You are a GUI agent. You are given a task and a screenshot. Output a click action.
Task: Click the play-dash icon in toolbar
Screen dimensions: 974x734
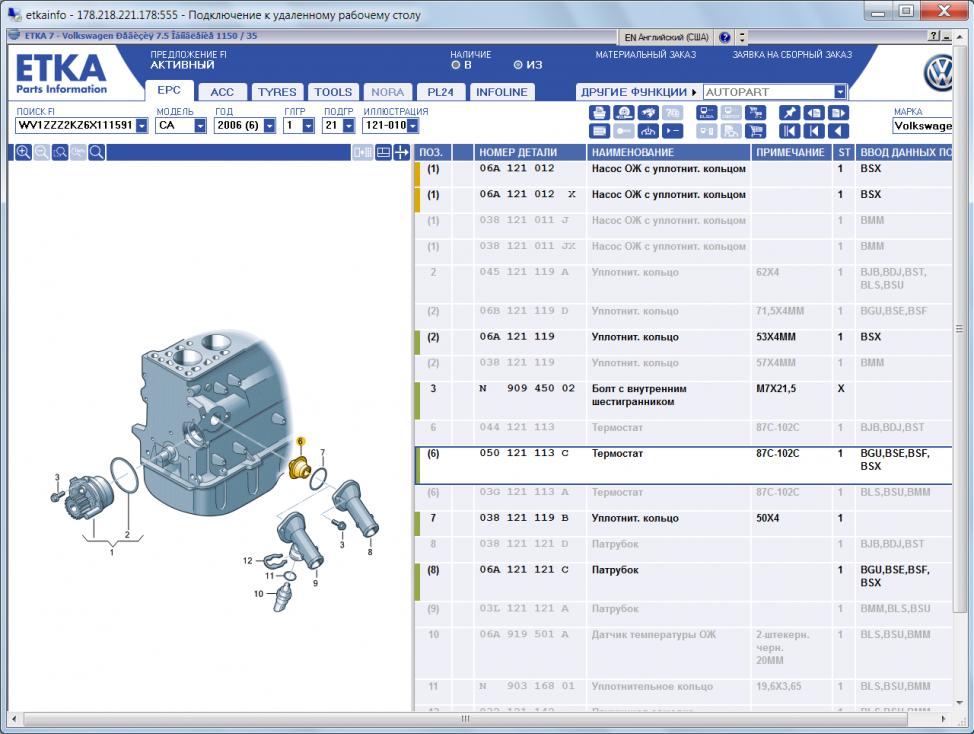click(672, 131)
